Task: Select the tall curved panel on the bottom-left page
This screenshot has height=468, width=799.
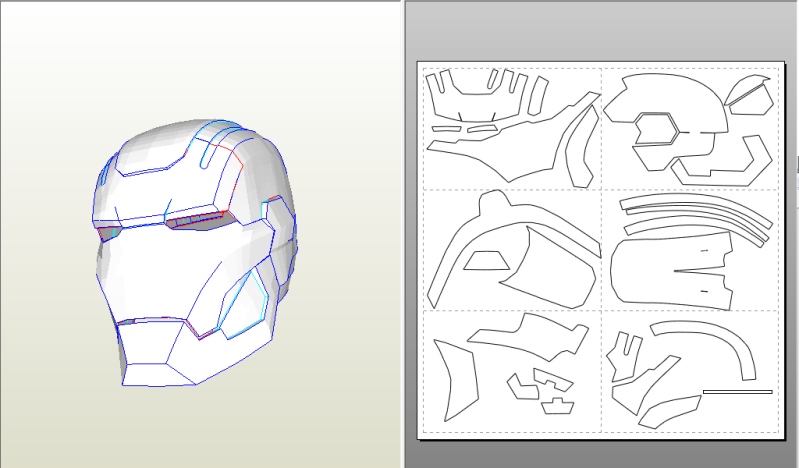Action: coord(457,380)
